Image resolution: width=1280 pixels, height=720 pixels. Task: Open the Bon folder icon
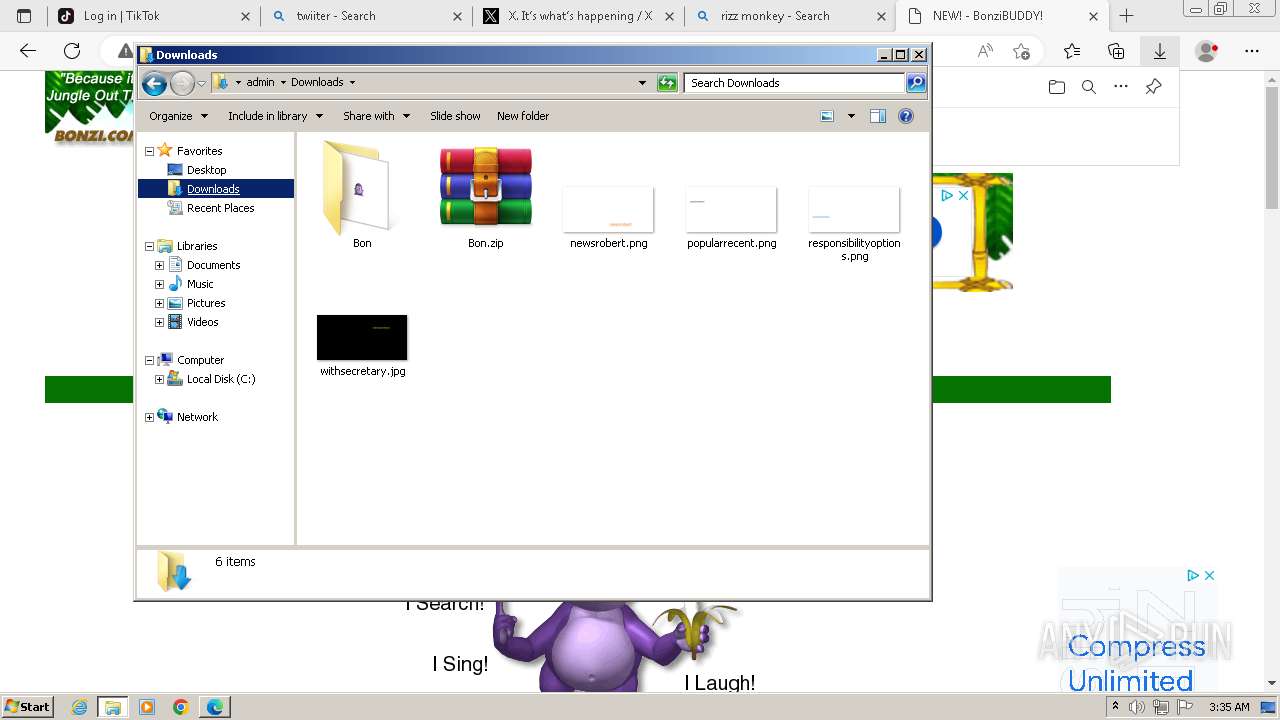click(x=361, y=190)
